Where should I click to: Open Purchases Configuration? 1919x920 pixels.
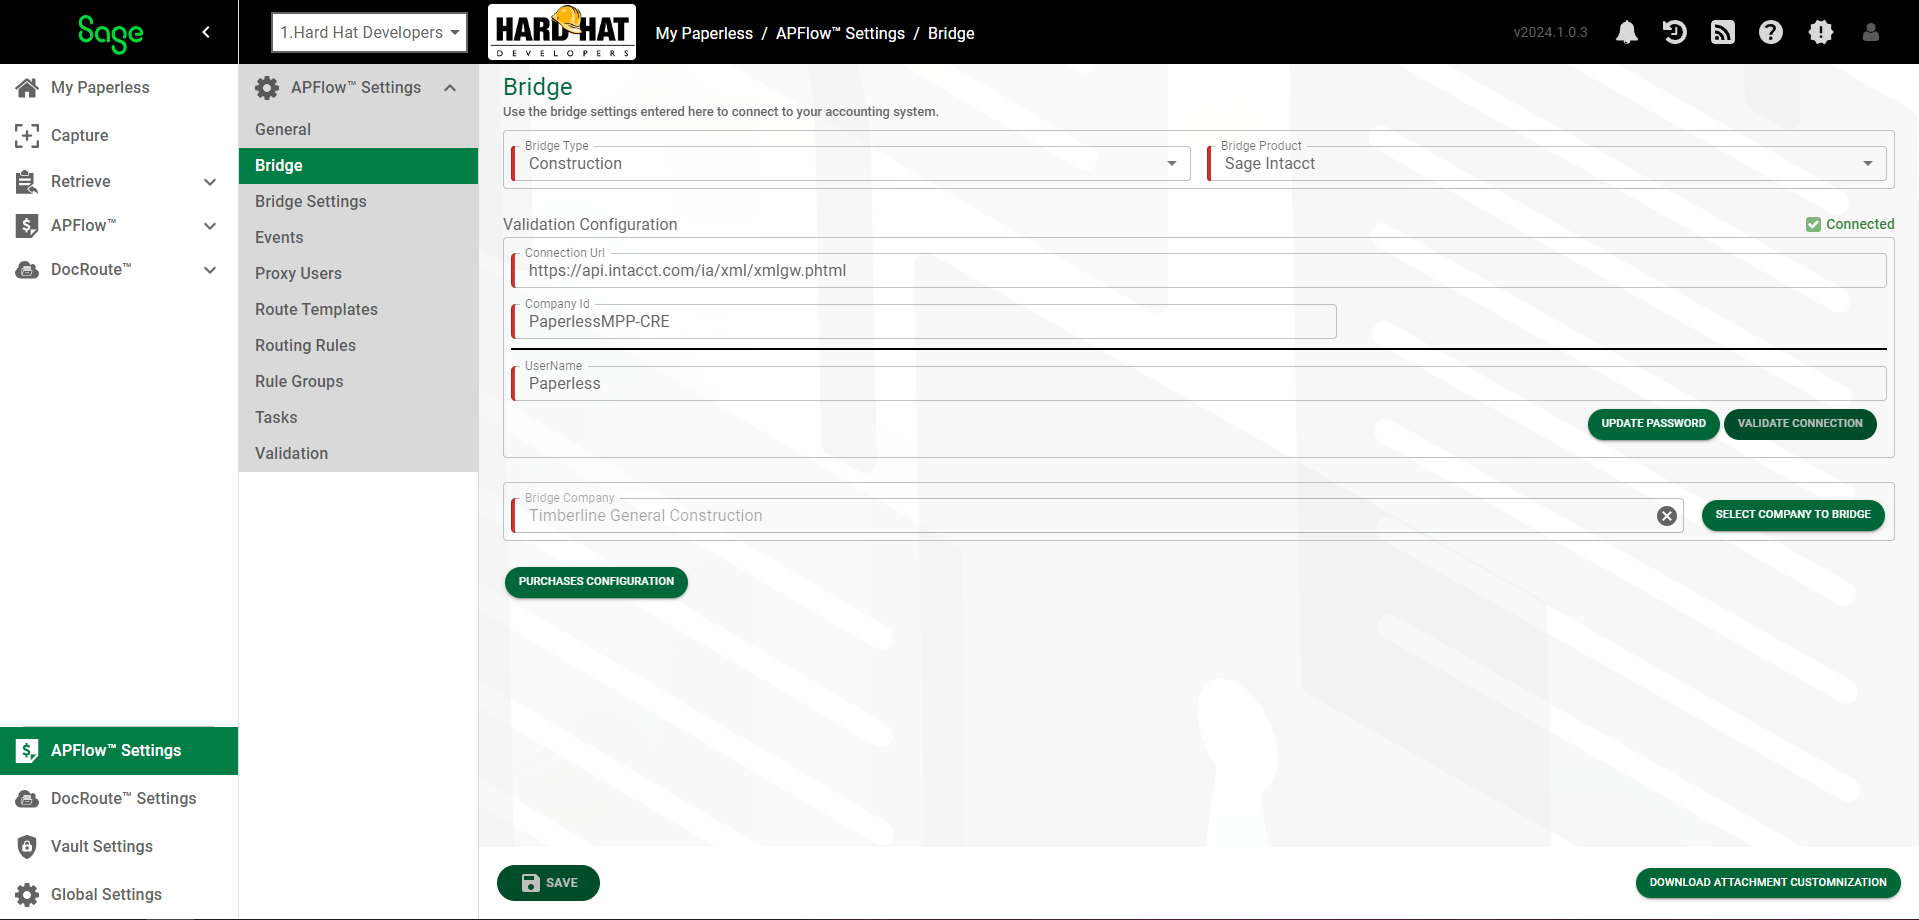tap(596, 582)
